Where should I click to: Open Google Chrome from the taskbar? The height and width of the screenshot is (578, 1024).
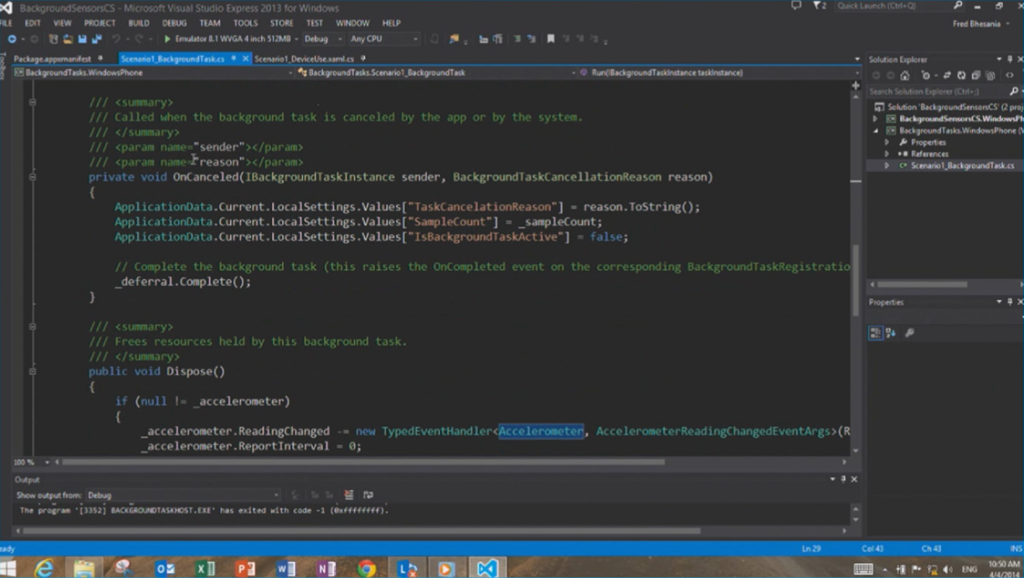coord(366,568)
